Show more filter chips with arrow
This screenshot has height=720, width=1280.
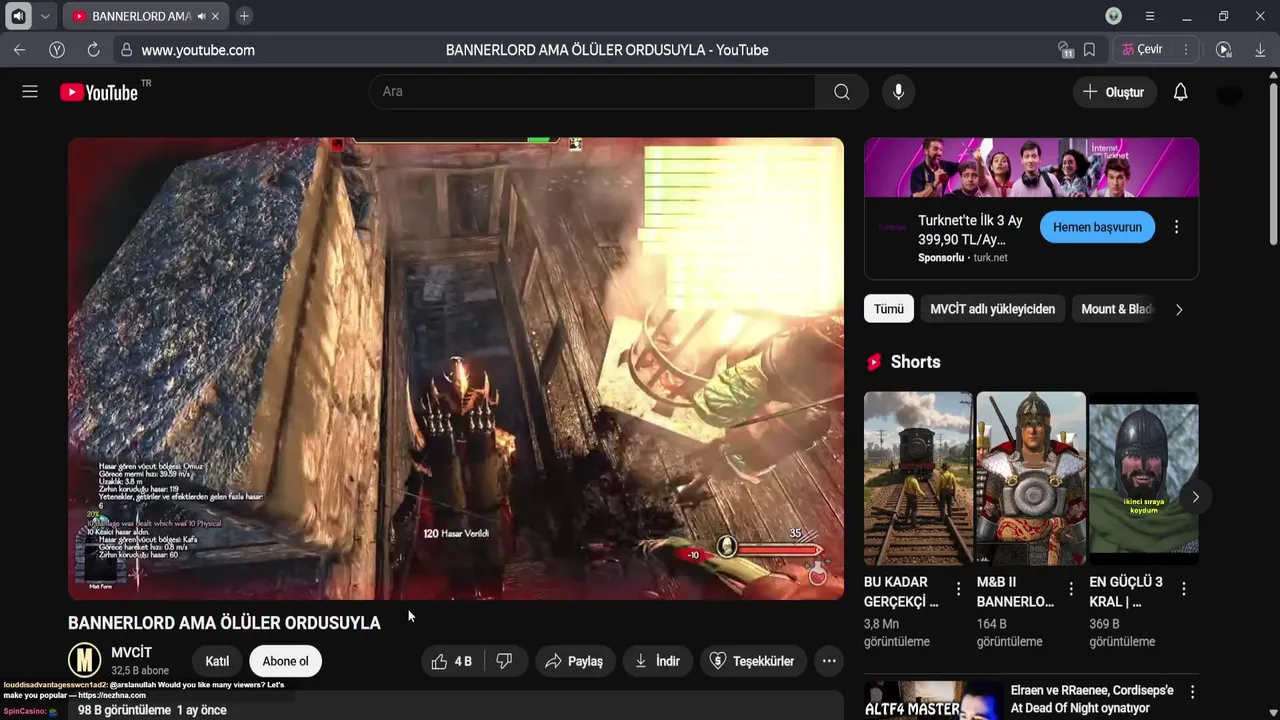coord(1179,309)
